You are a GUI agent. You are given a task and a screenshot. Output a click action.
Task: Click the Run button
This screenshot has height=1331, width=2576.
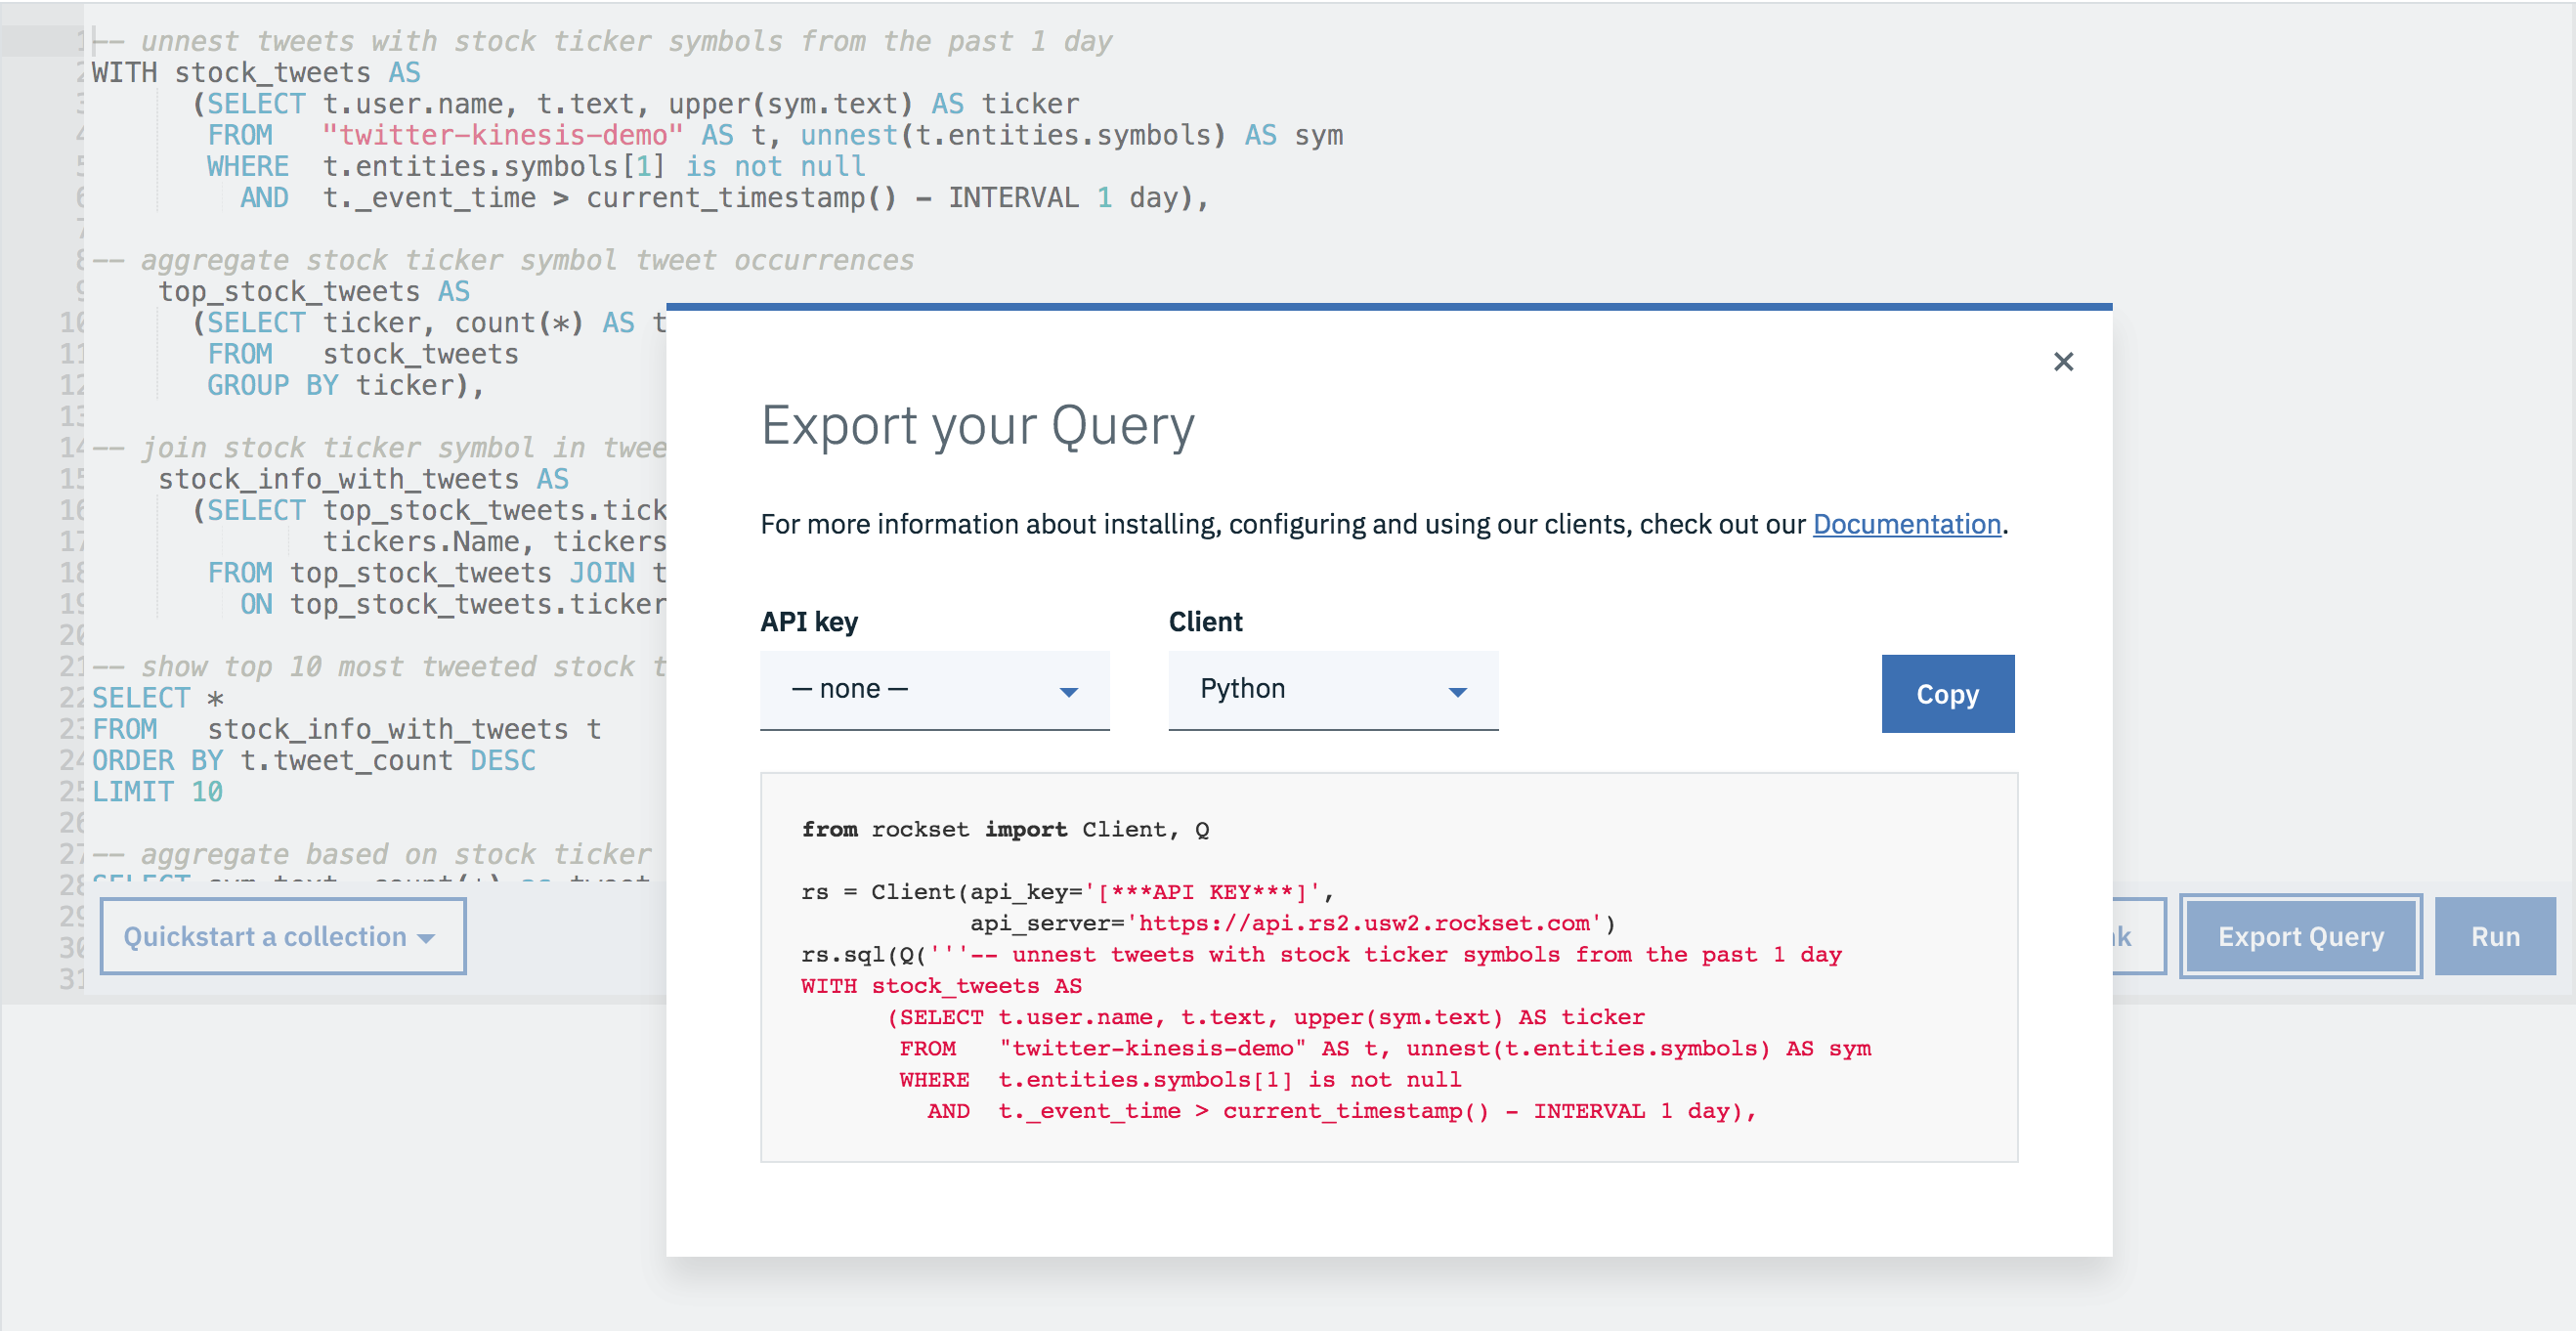click(x=2494, y=937)
